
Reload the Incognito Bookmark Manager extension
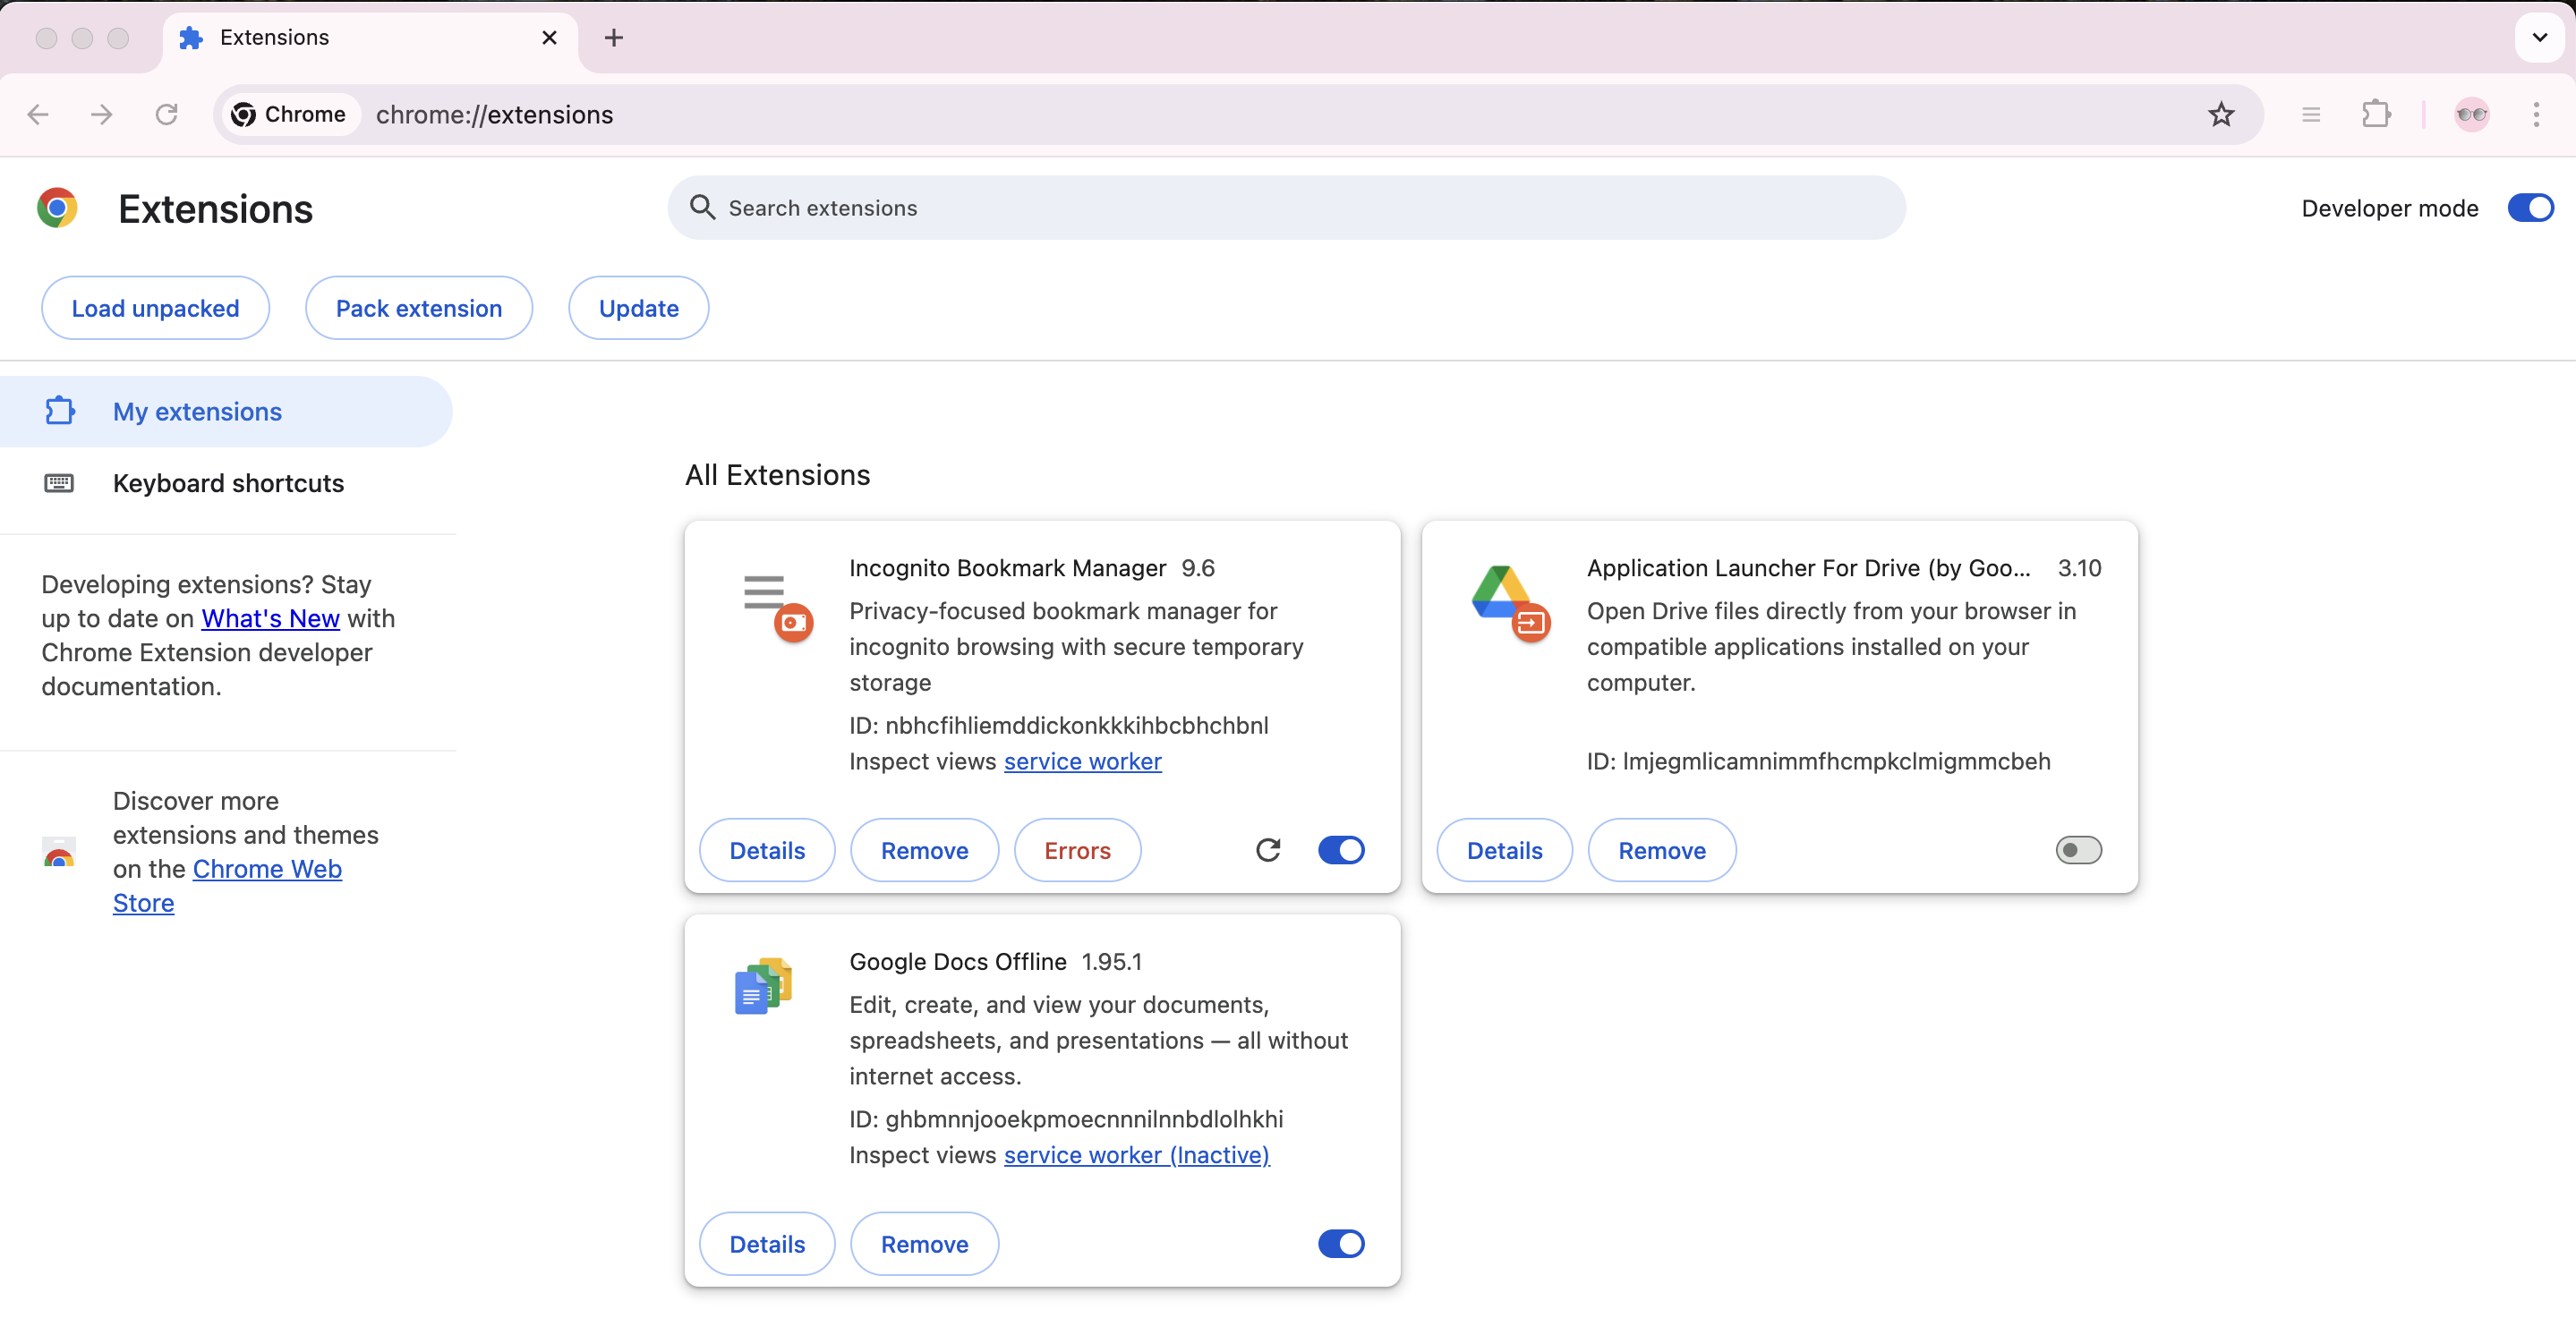pyautogui.click(x=1268, y=849)
